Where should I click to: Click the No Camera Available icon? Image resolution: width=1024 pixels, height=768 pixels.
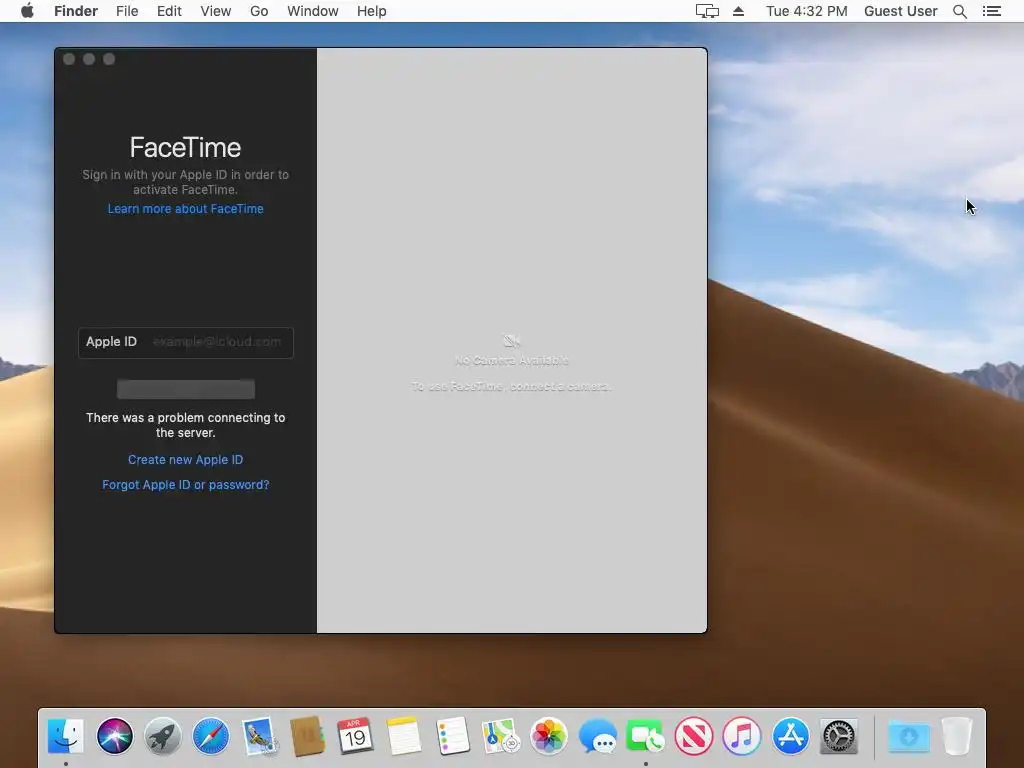click(511, 340)
